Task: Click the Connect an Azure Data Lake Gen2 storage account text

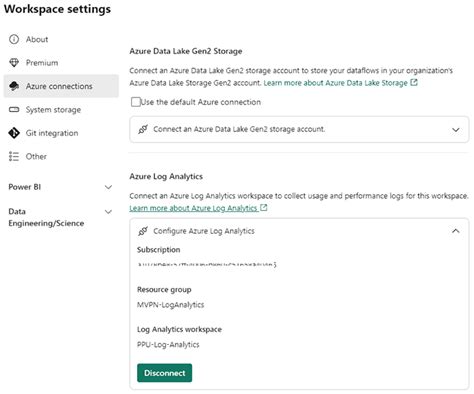Action: 239,129
